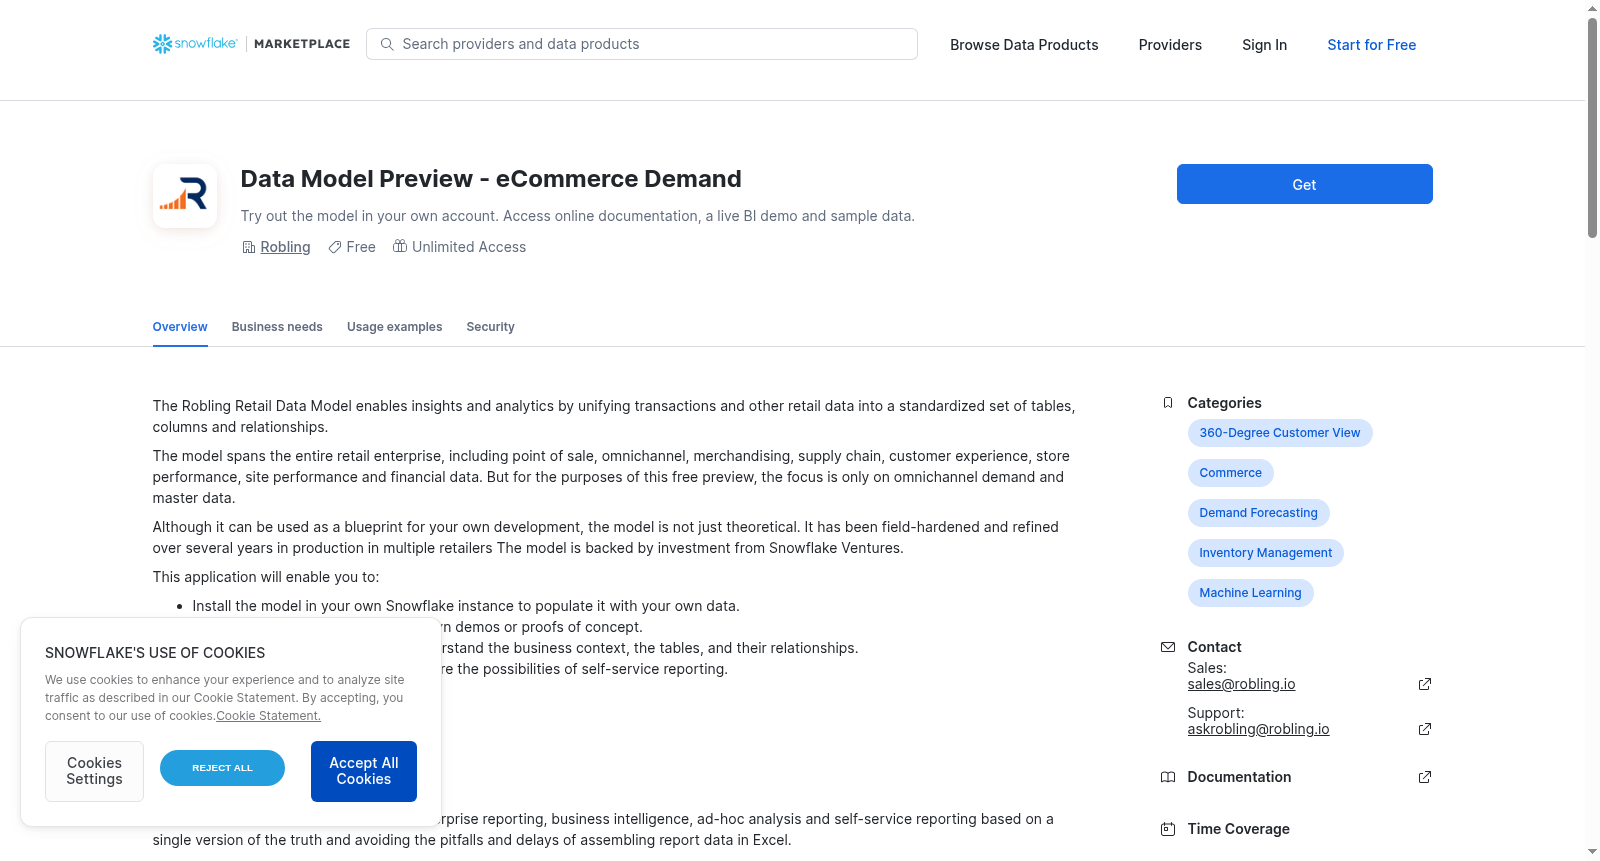1600x861 pixels.
Task: Click the Marketplace header label
Action: click(302, 44)
